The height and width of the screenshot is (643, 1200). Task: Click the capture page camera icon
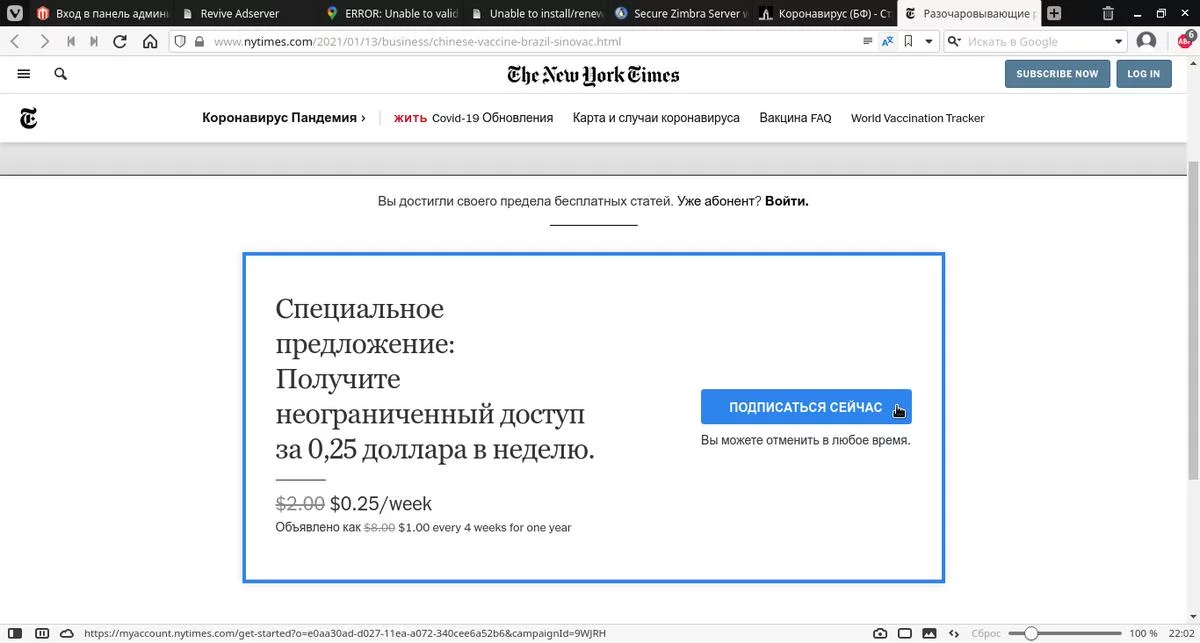880,634
